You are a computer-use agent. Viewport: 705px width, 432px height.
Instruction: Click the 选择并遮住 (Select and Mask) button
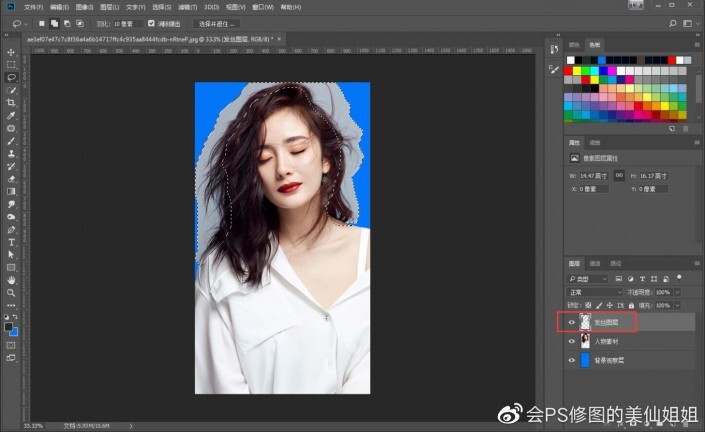(216, 22)
